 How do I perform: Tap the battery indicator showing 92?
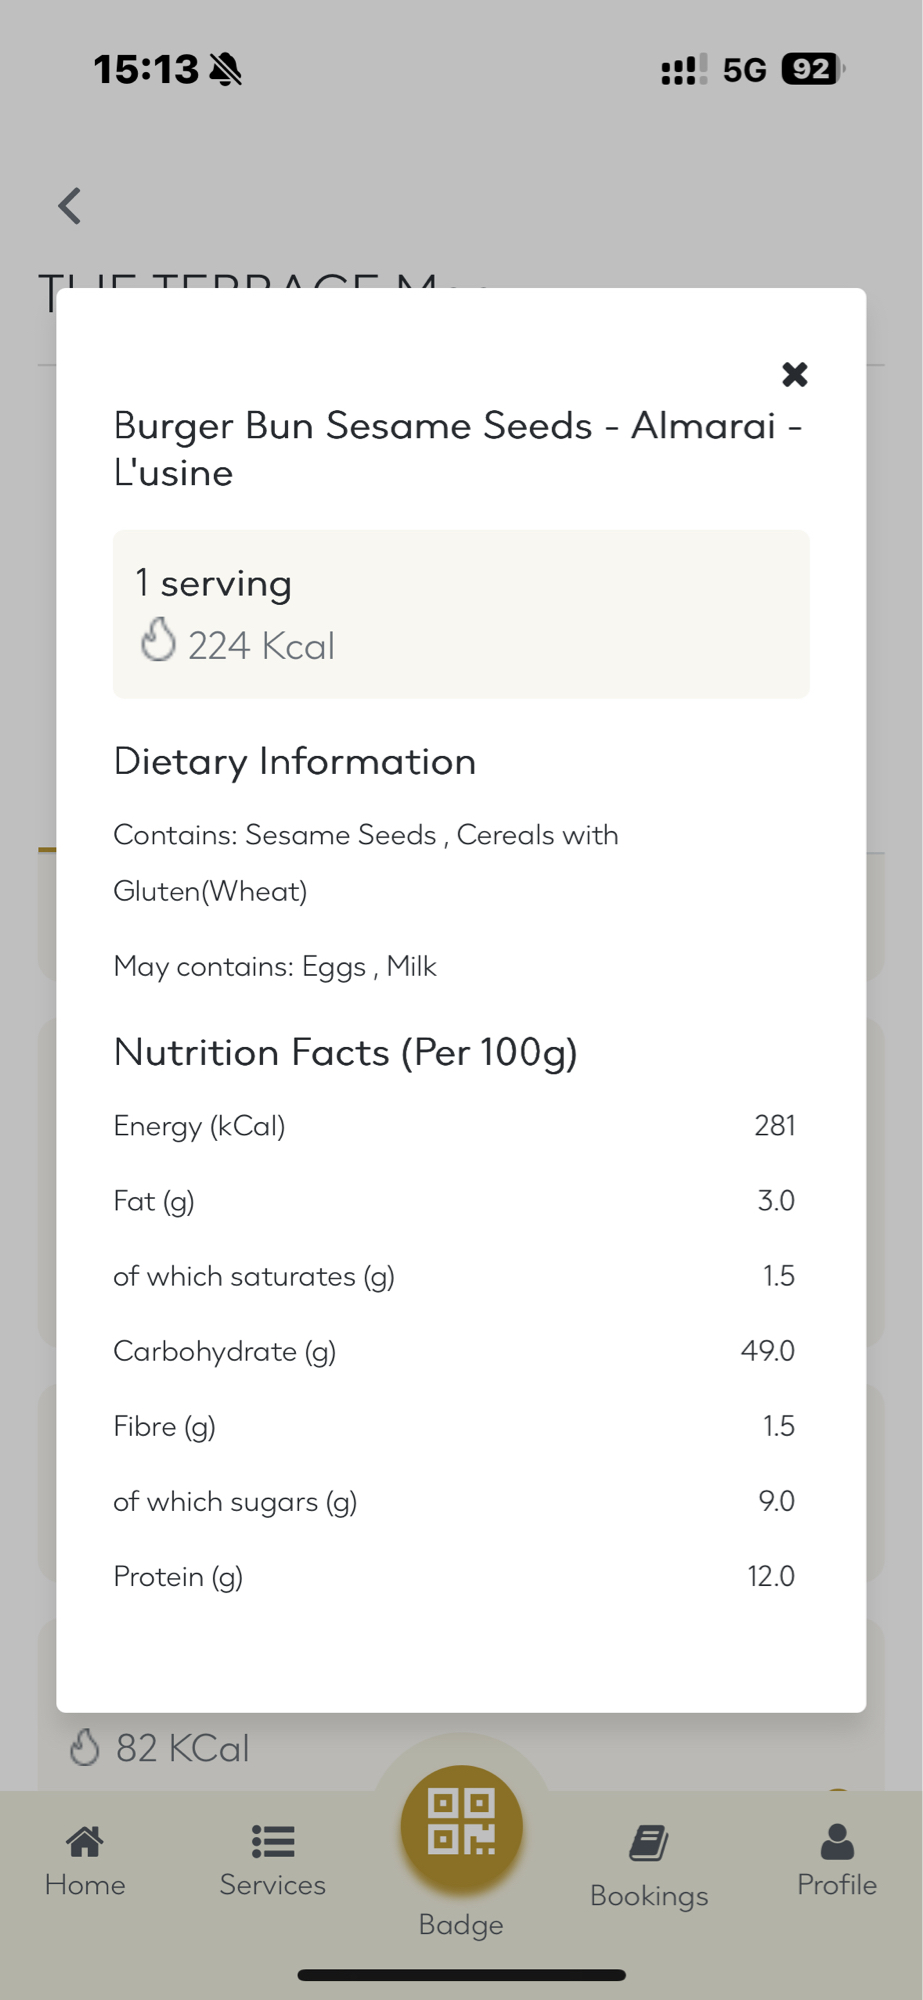point(811,69)
